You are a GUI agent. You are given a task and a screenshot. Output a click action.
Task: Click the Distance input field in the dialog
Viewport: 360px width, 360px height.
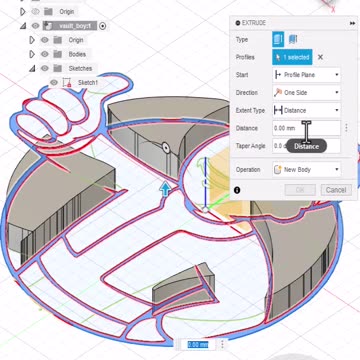pos(306,128)
